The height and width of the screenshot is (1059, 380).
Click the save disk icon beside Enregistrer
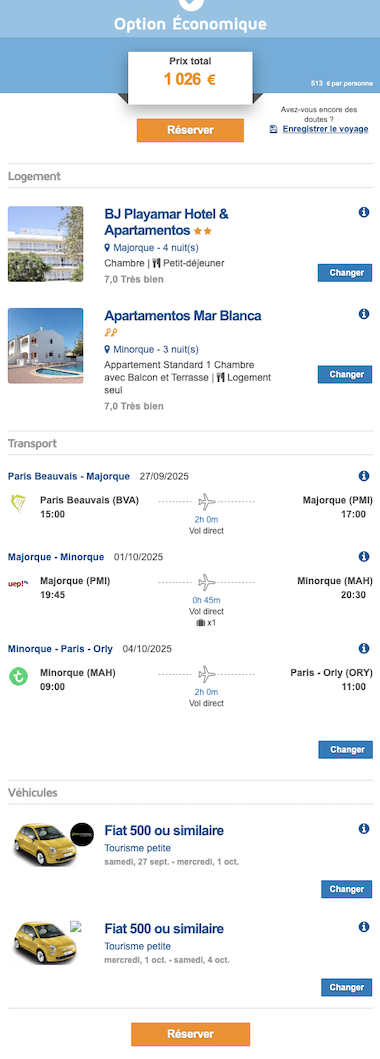[273, 129]
